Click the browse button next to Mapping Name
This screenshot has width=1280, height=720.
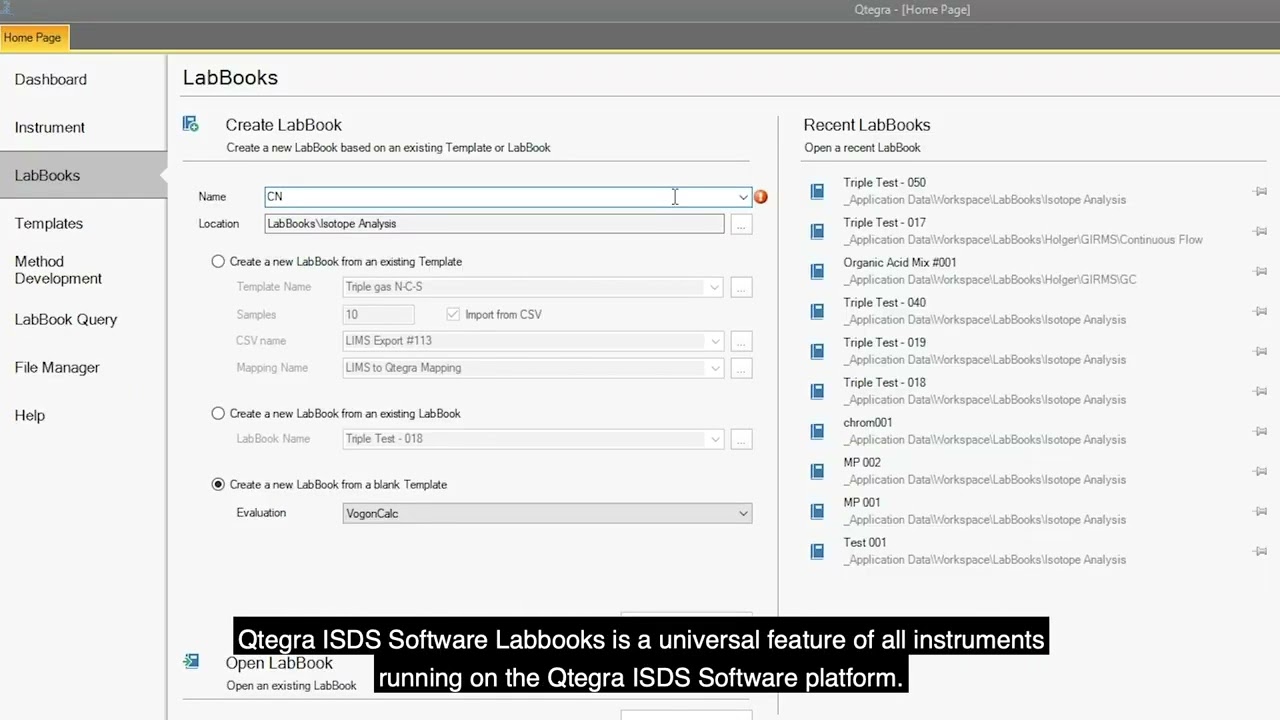coord(741,369)
